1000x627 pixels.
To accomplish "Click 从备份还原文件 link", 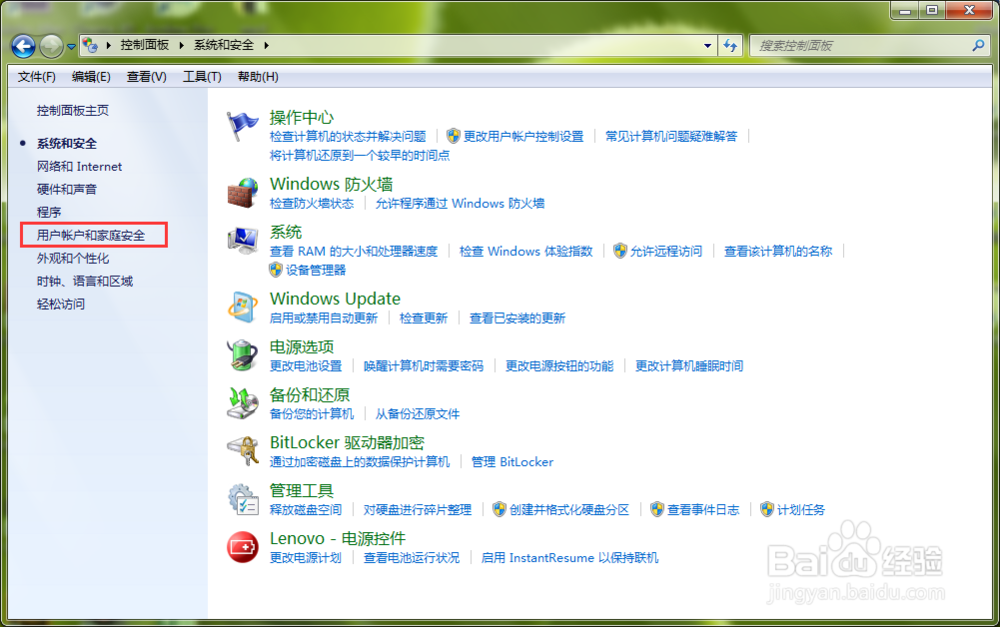I will click(417, 414).
